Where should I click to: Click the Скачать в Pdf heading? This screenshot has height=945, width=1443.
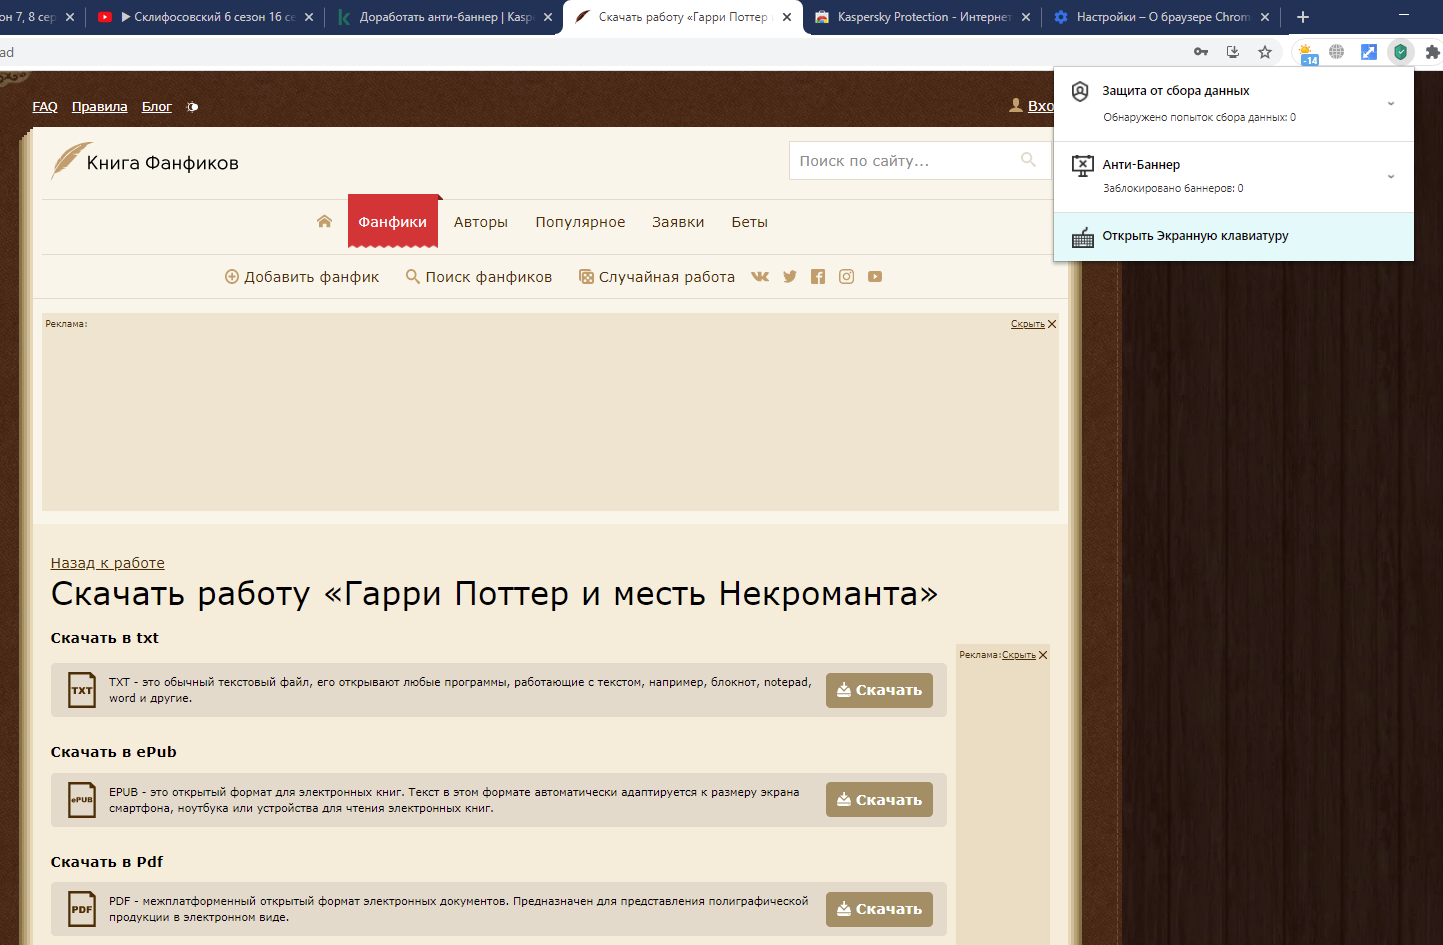107,862
